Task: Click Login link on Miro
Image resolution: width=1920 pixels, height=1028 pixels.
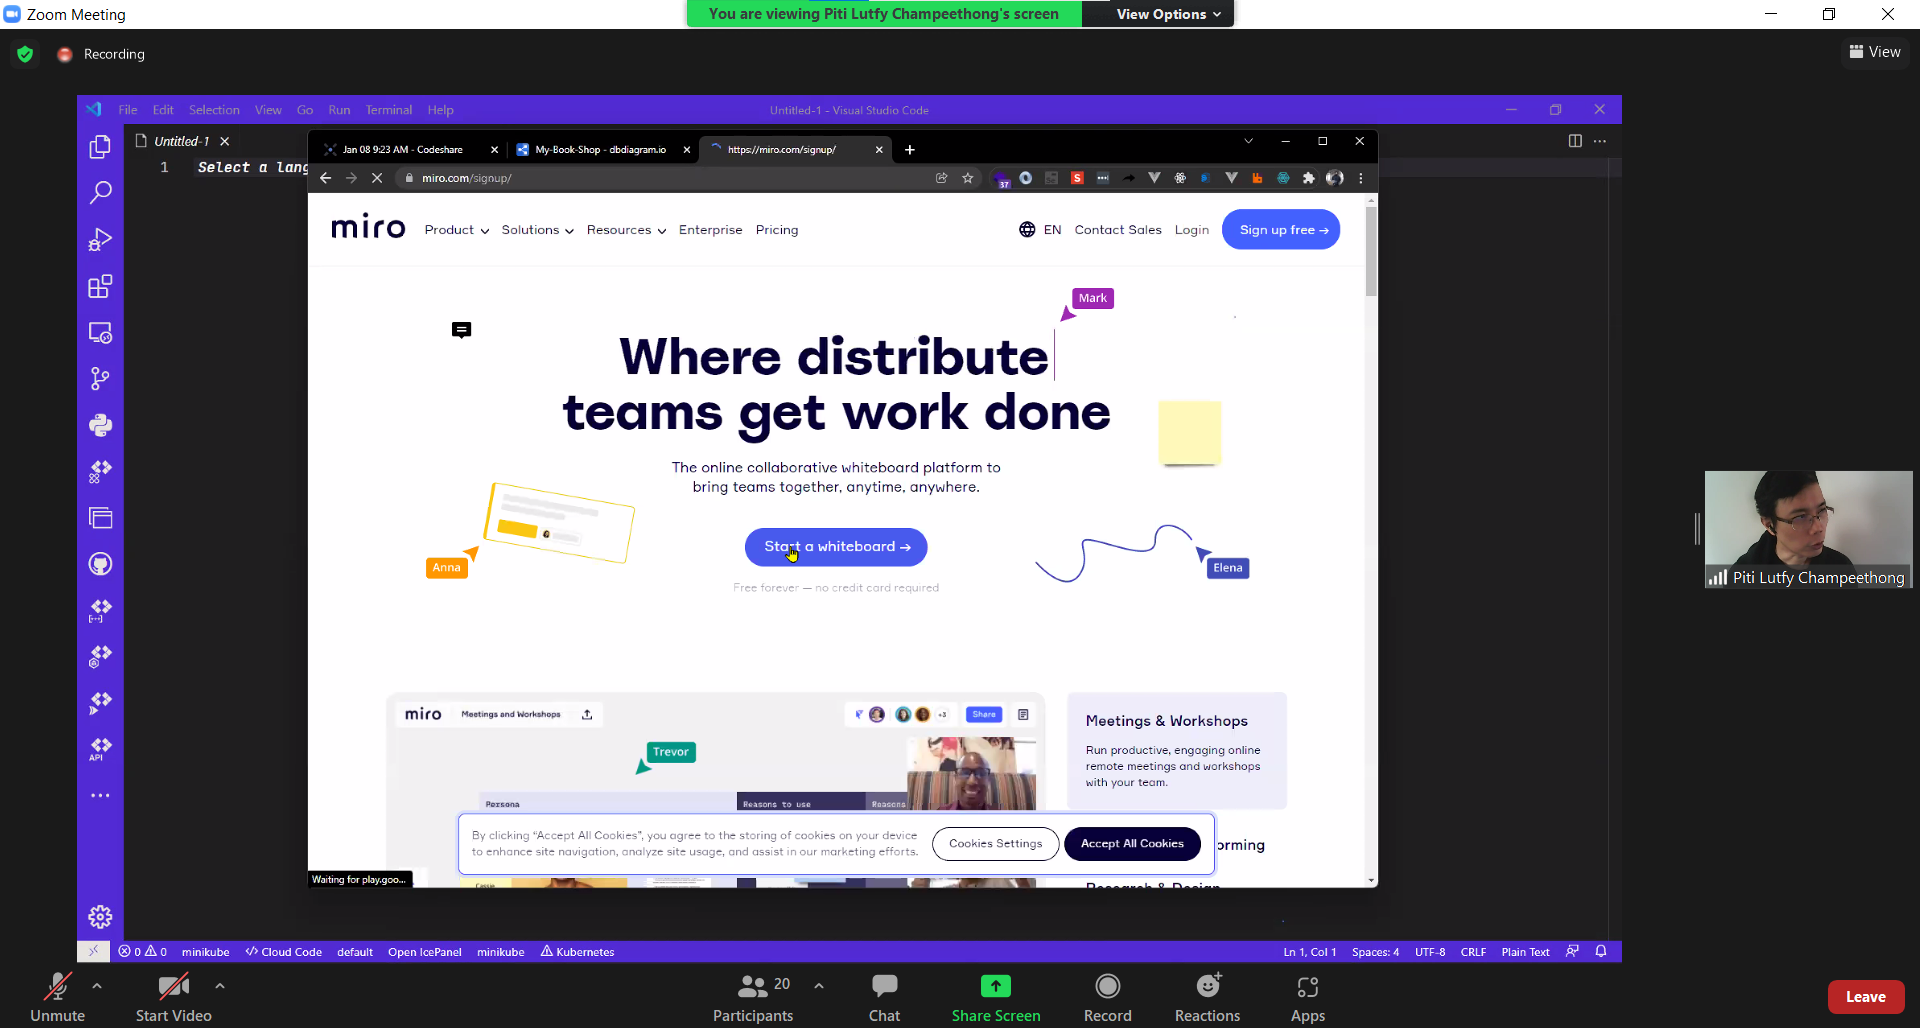Action: pyautogui.click(x=1191, y=230)
